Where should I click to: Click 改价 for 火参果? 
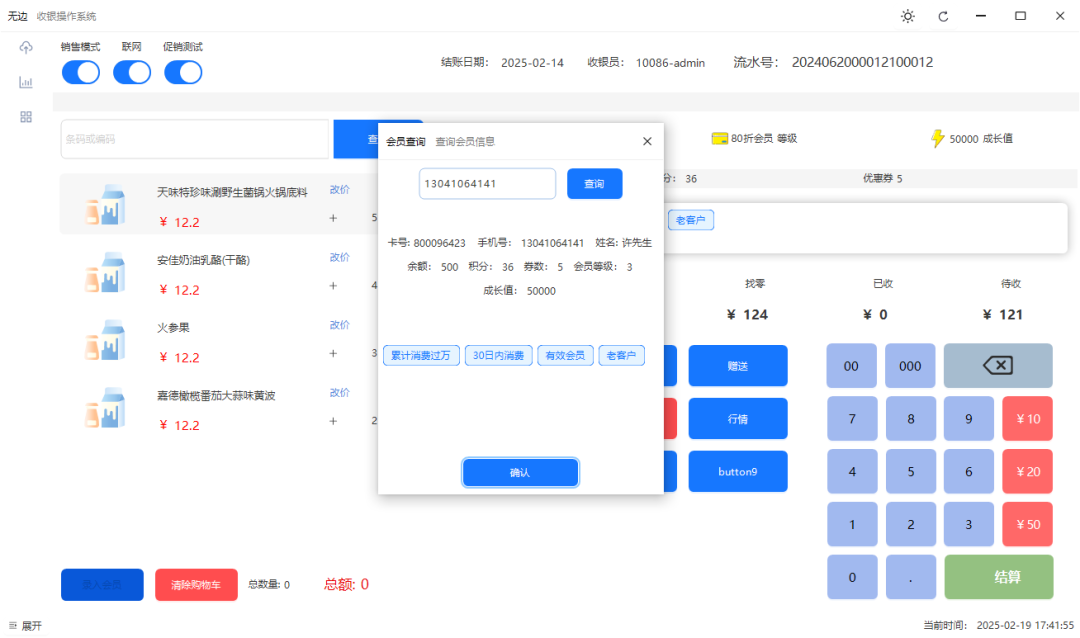[340, 325]
